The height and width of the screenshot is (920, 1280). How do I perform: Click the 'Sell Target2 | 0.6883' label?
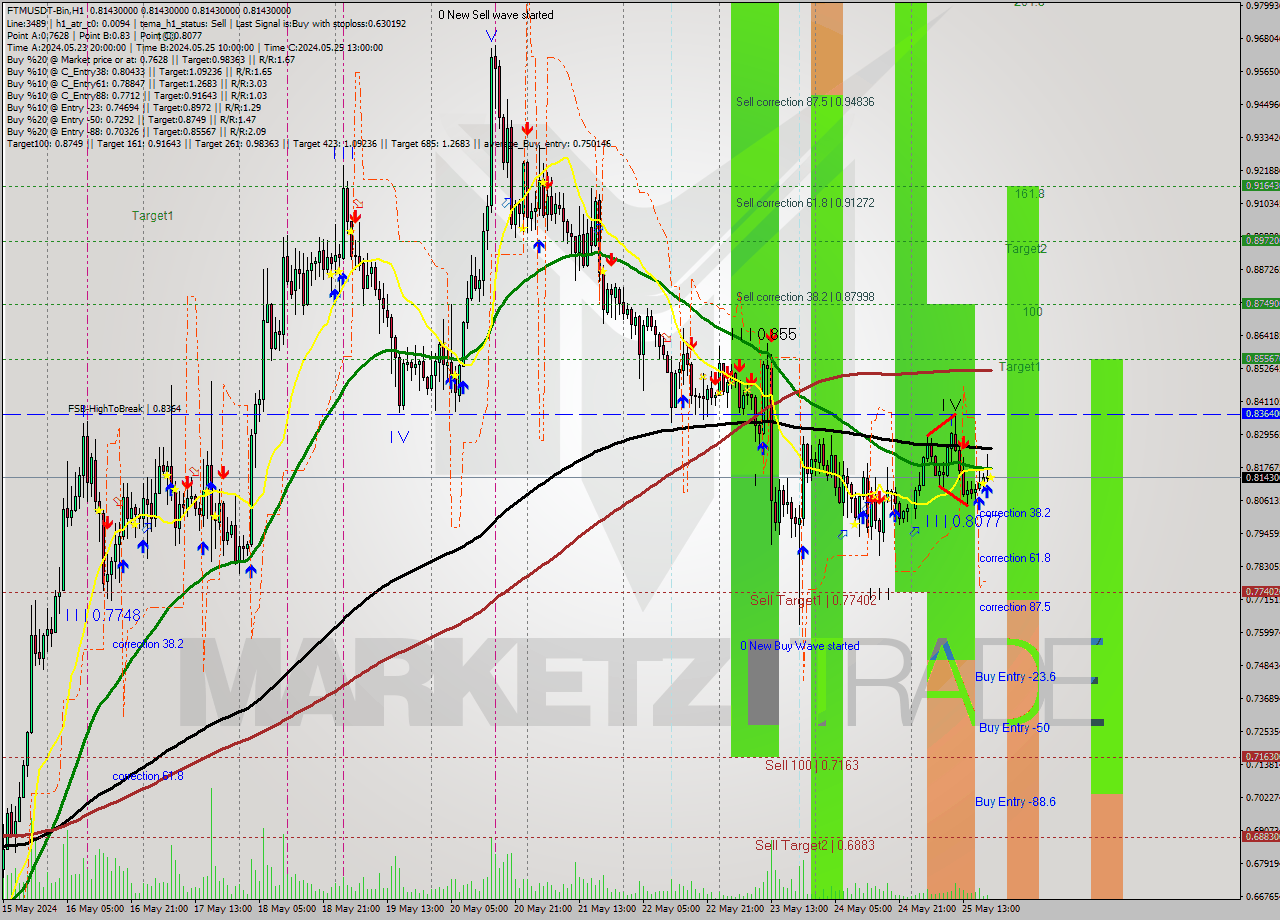(815, 845)
